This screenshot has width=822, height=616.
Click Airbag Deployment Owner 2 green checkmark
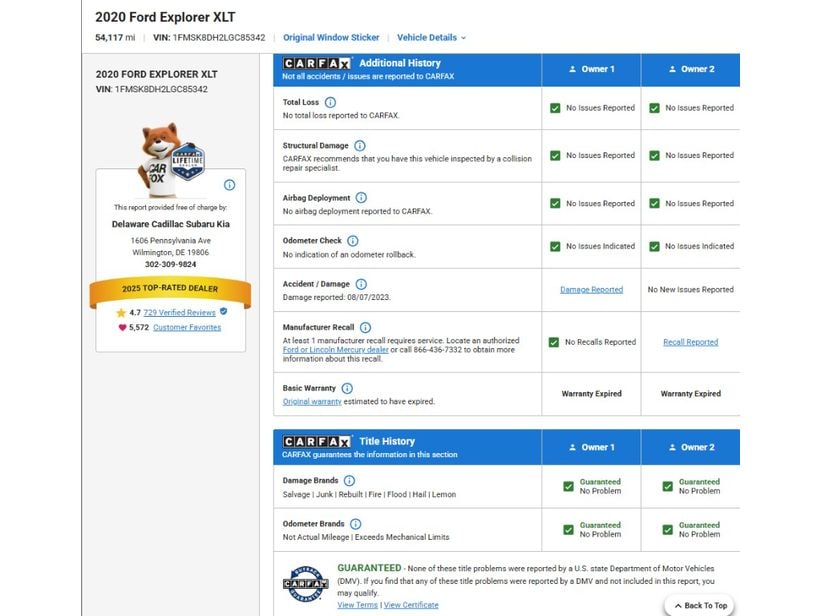pyautogui.click(x=654, y=203)
